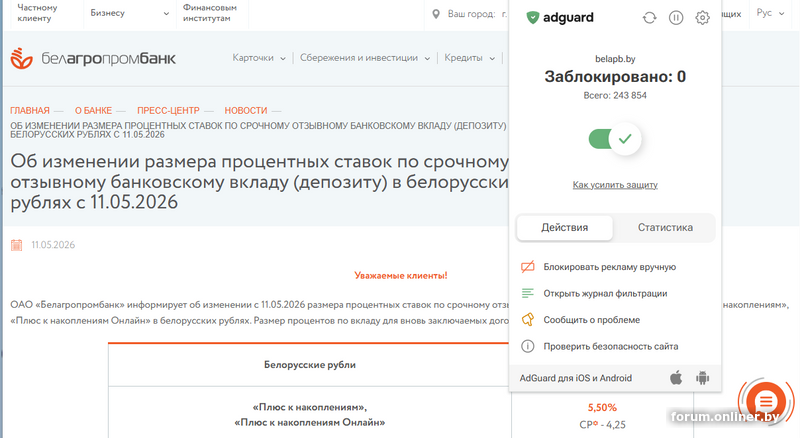Go to ГЛАВНАЯ breadcrumb
800x438 pixels.
[x=30, y=111]
